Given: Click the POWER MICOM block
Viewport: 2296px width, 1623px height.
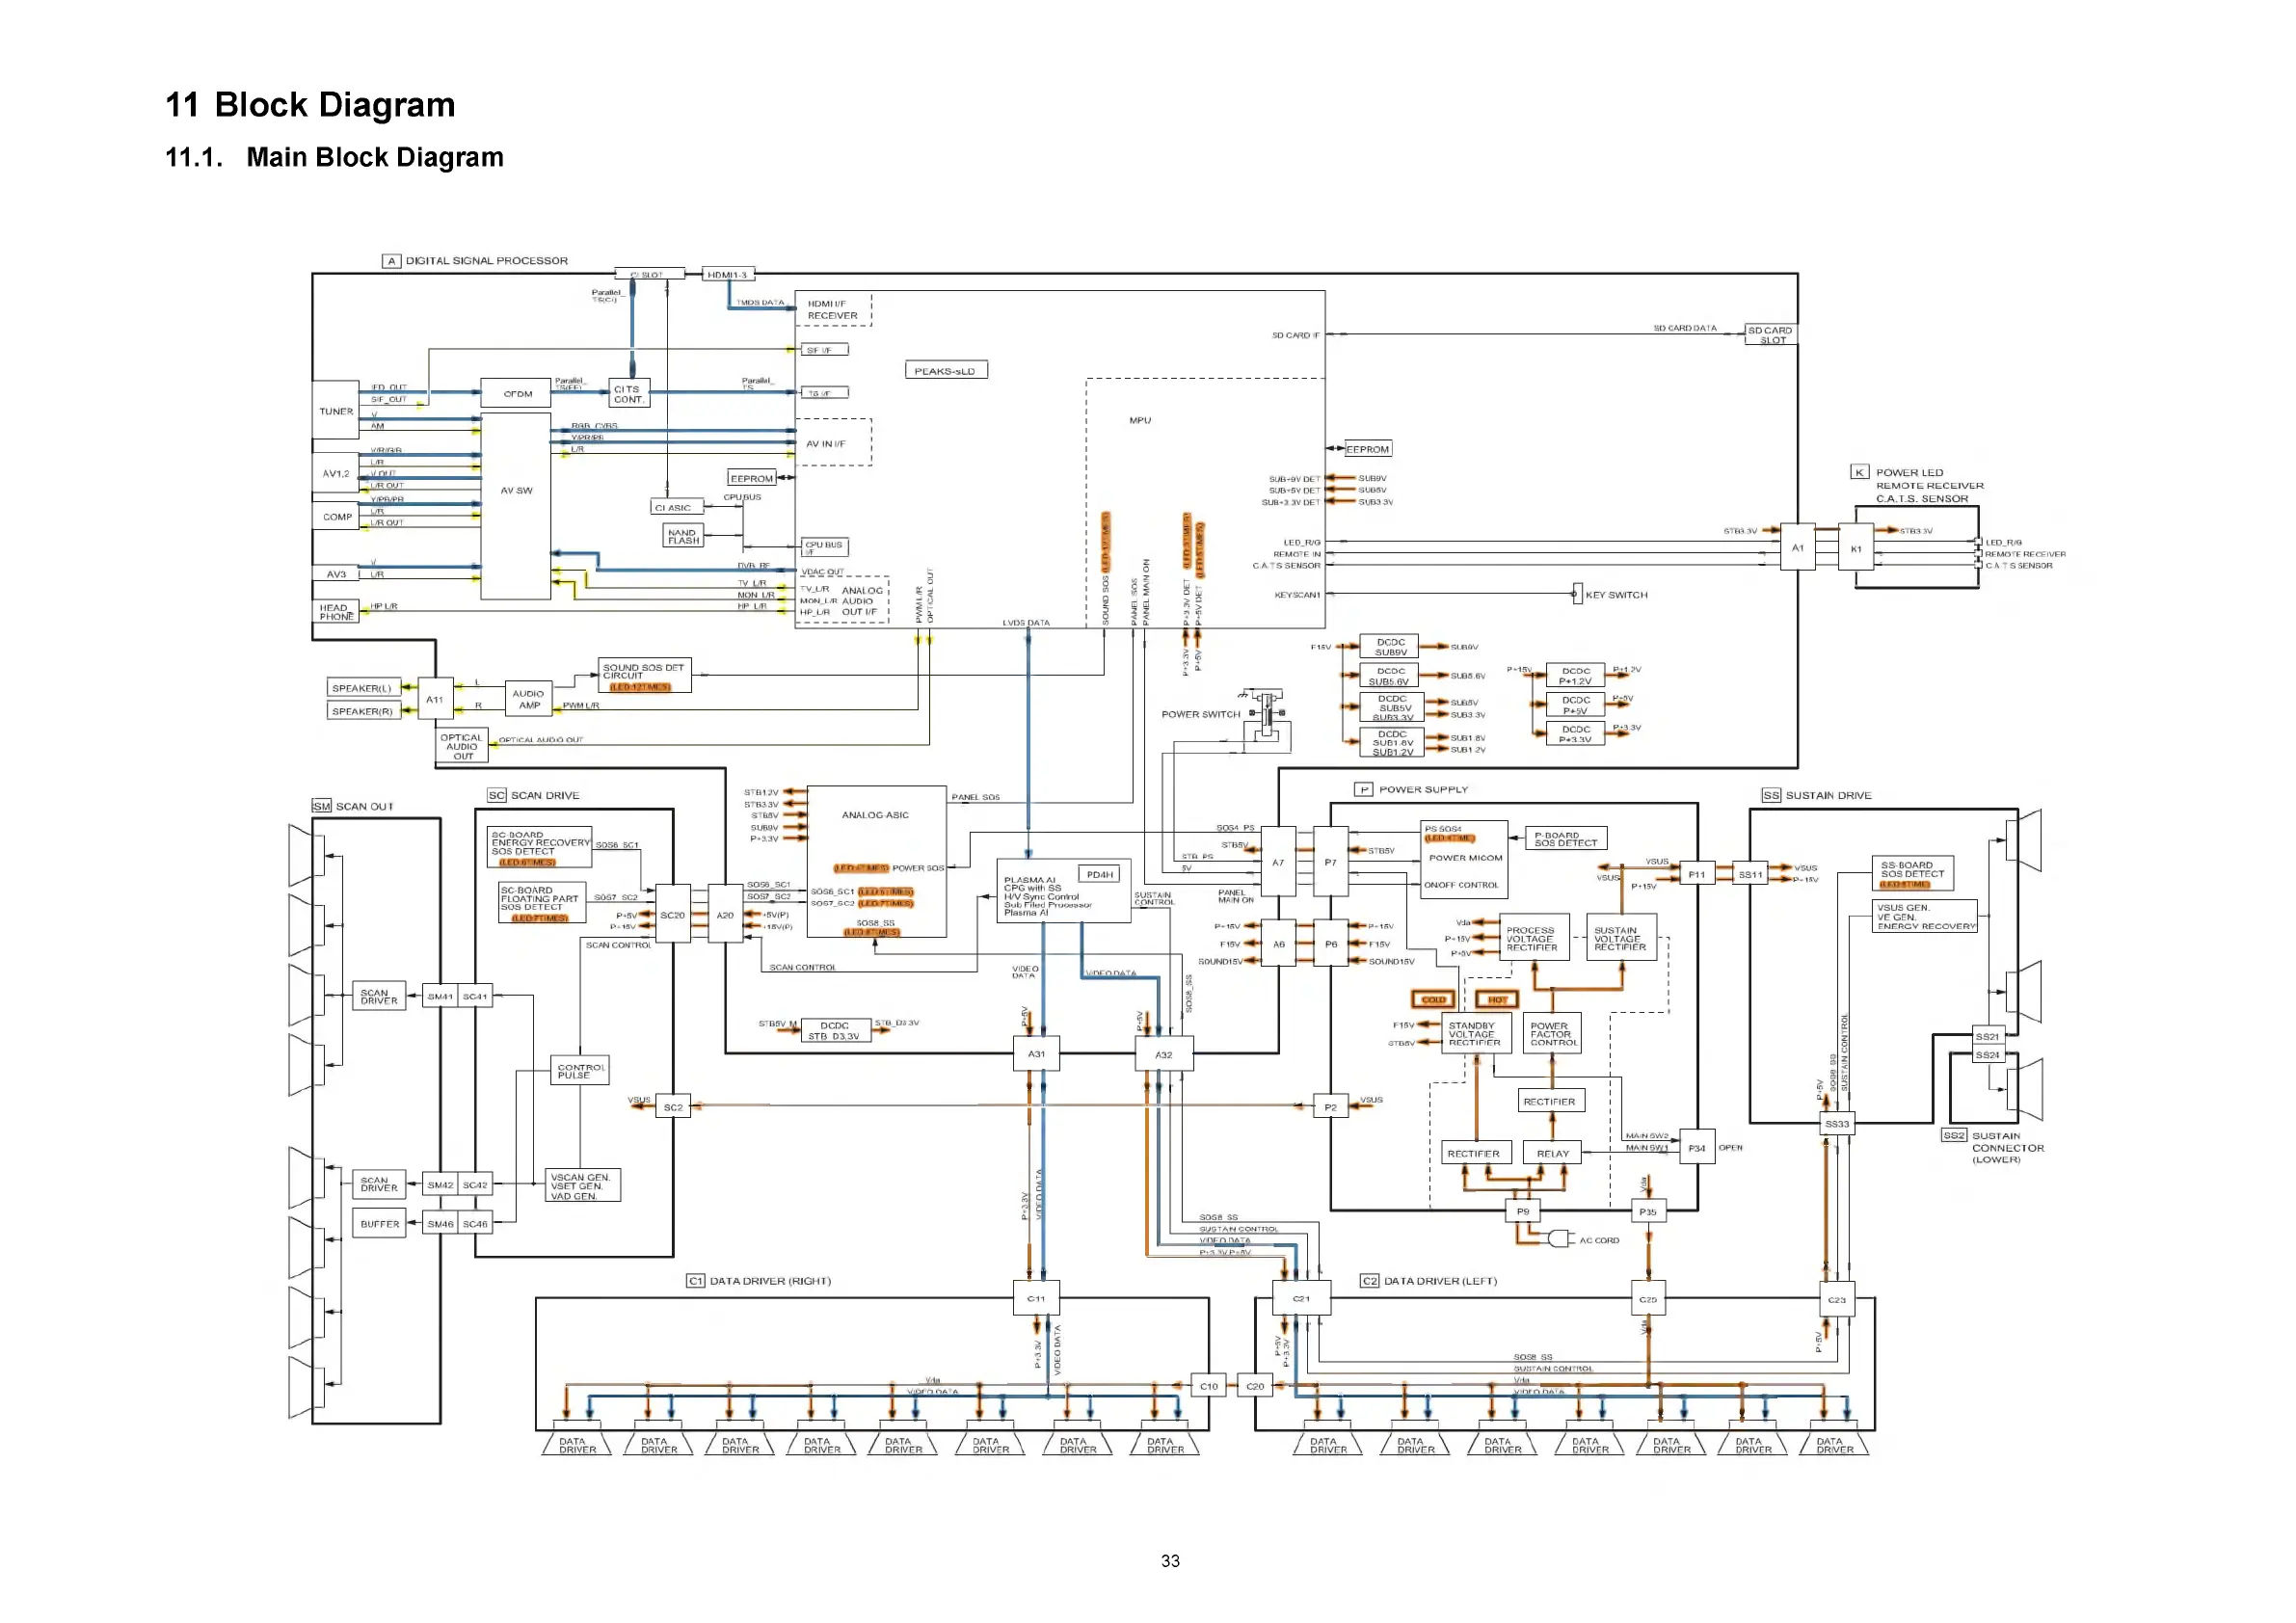Looking at the screenshot, I should tap(1464, 858).
